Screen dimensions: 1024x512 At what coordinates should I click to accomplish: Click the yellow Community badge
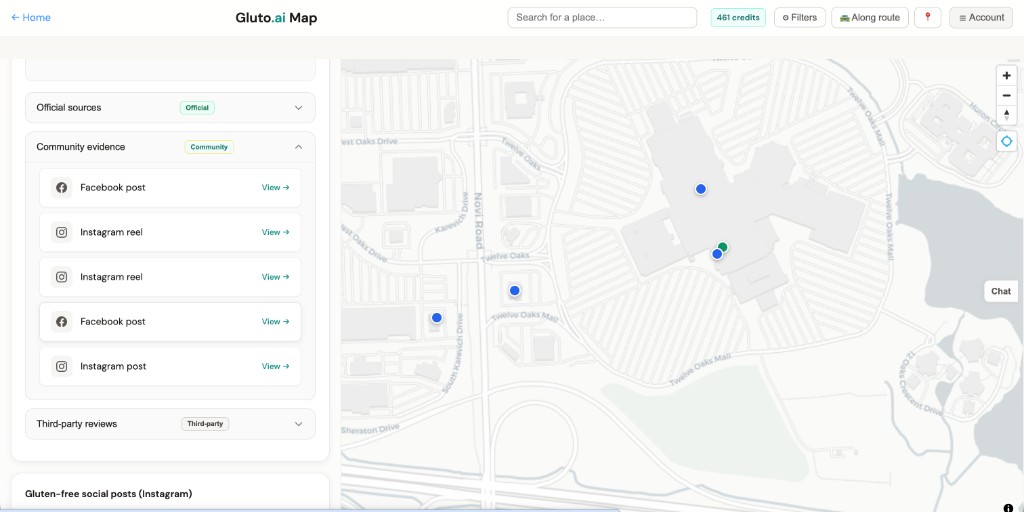[209, 147]
